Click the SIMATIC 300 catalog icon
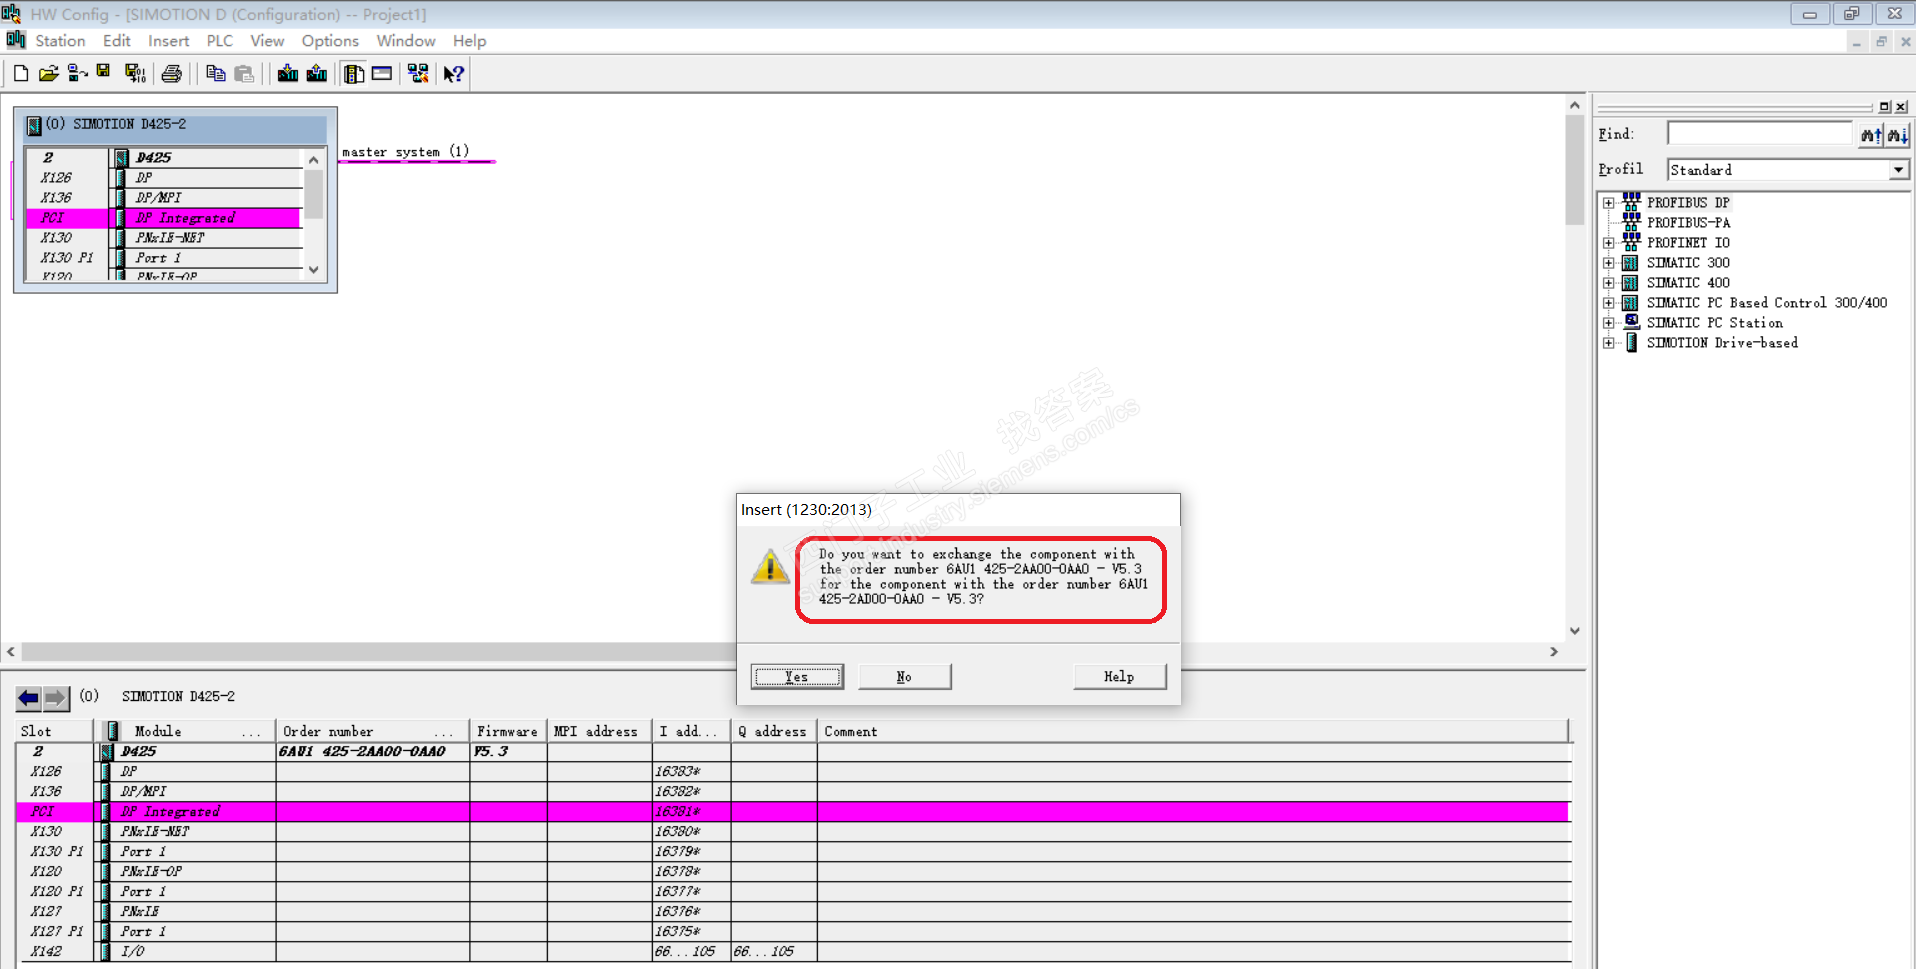This screenshot has width=1916, height=969. (x=1630, y=262)
